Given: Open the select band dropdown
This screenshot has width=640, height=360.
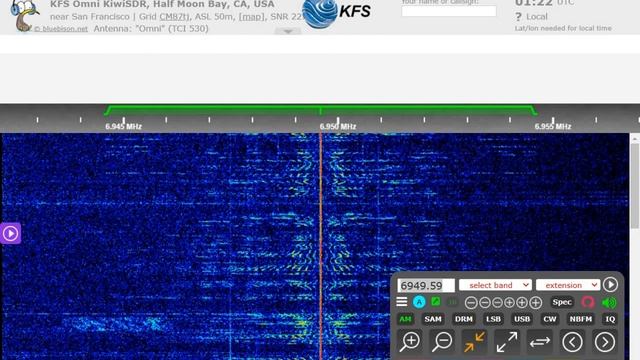Looking at the screenshot, I should 495,285.
